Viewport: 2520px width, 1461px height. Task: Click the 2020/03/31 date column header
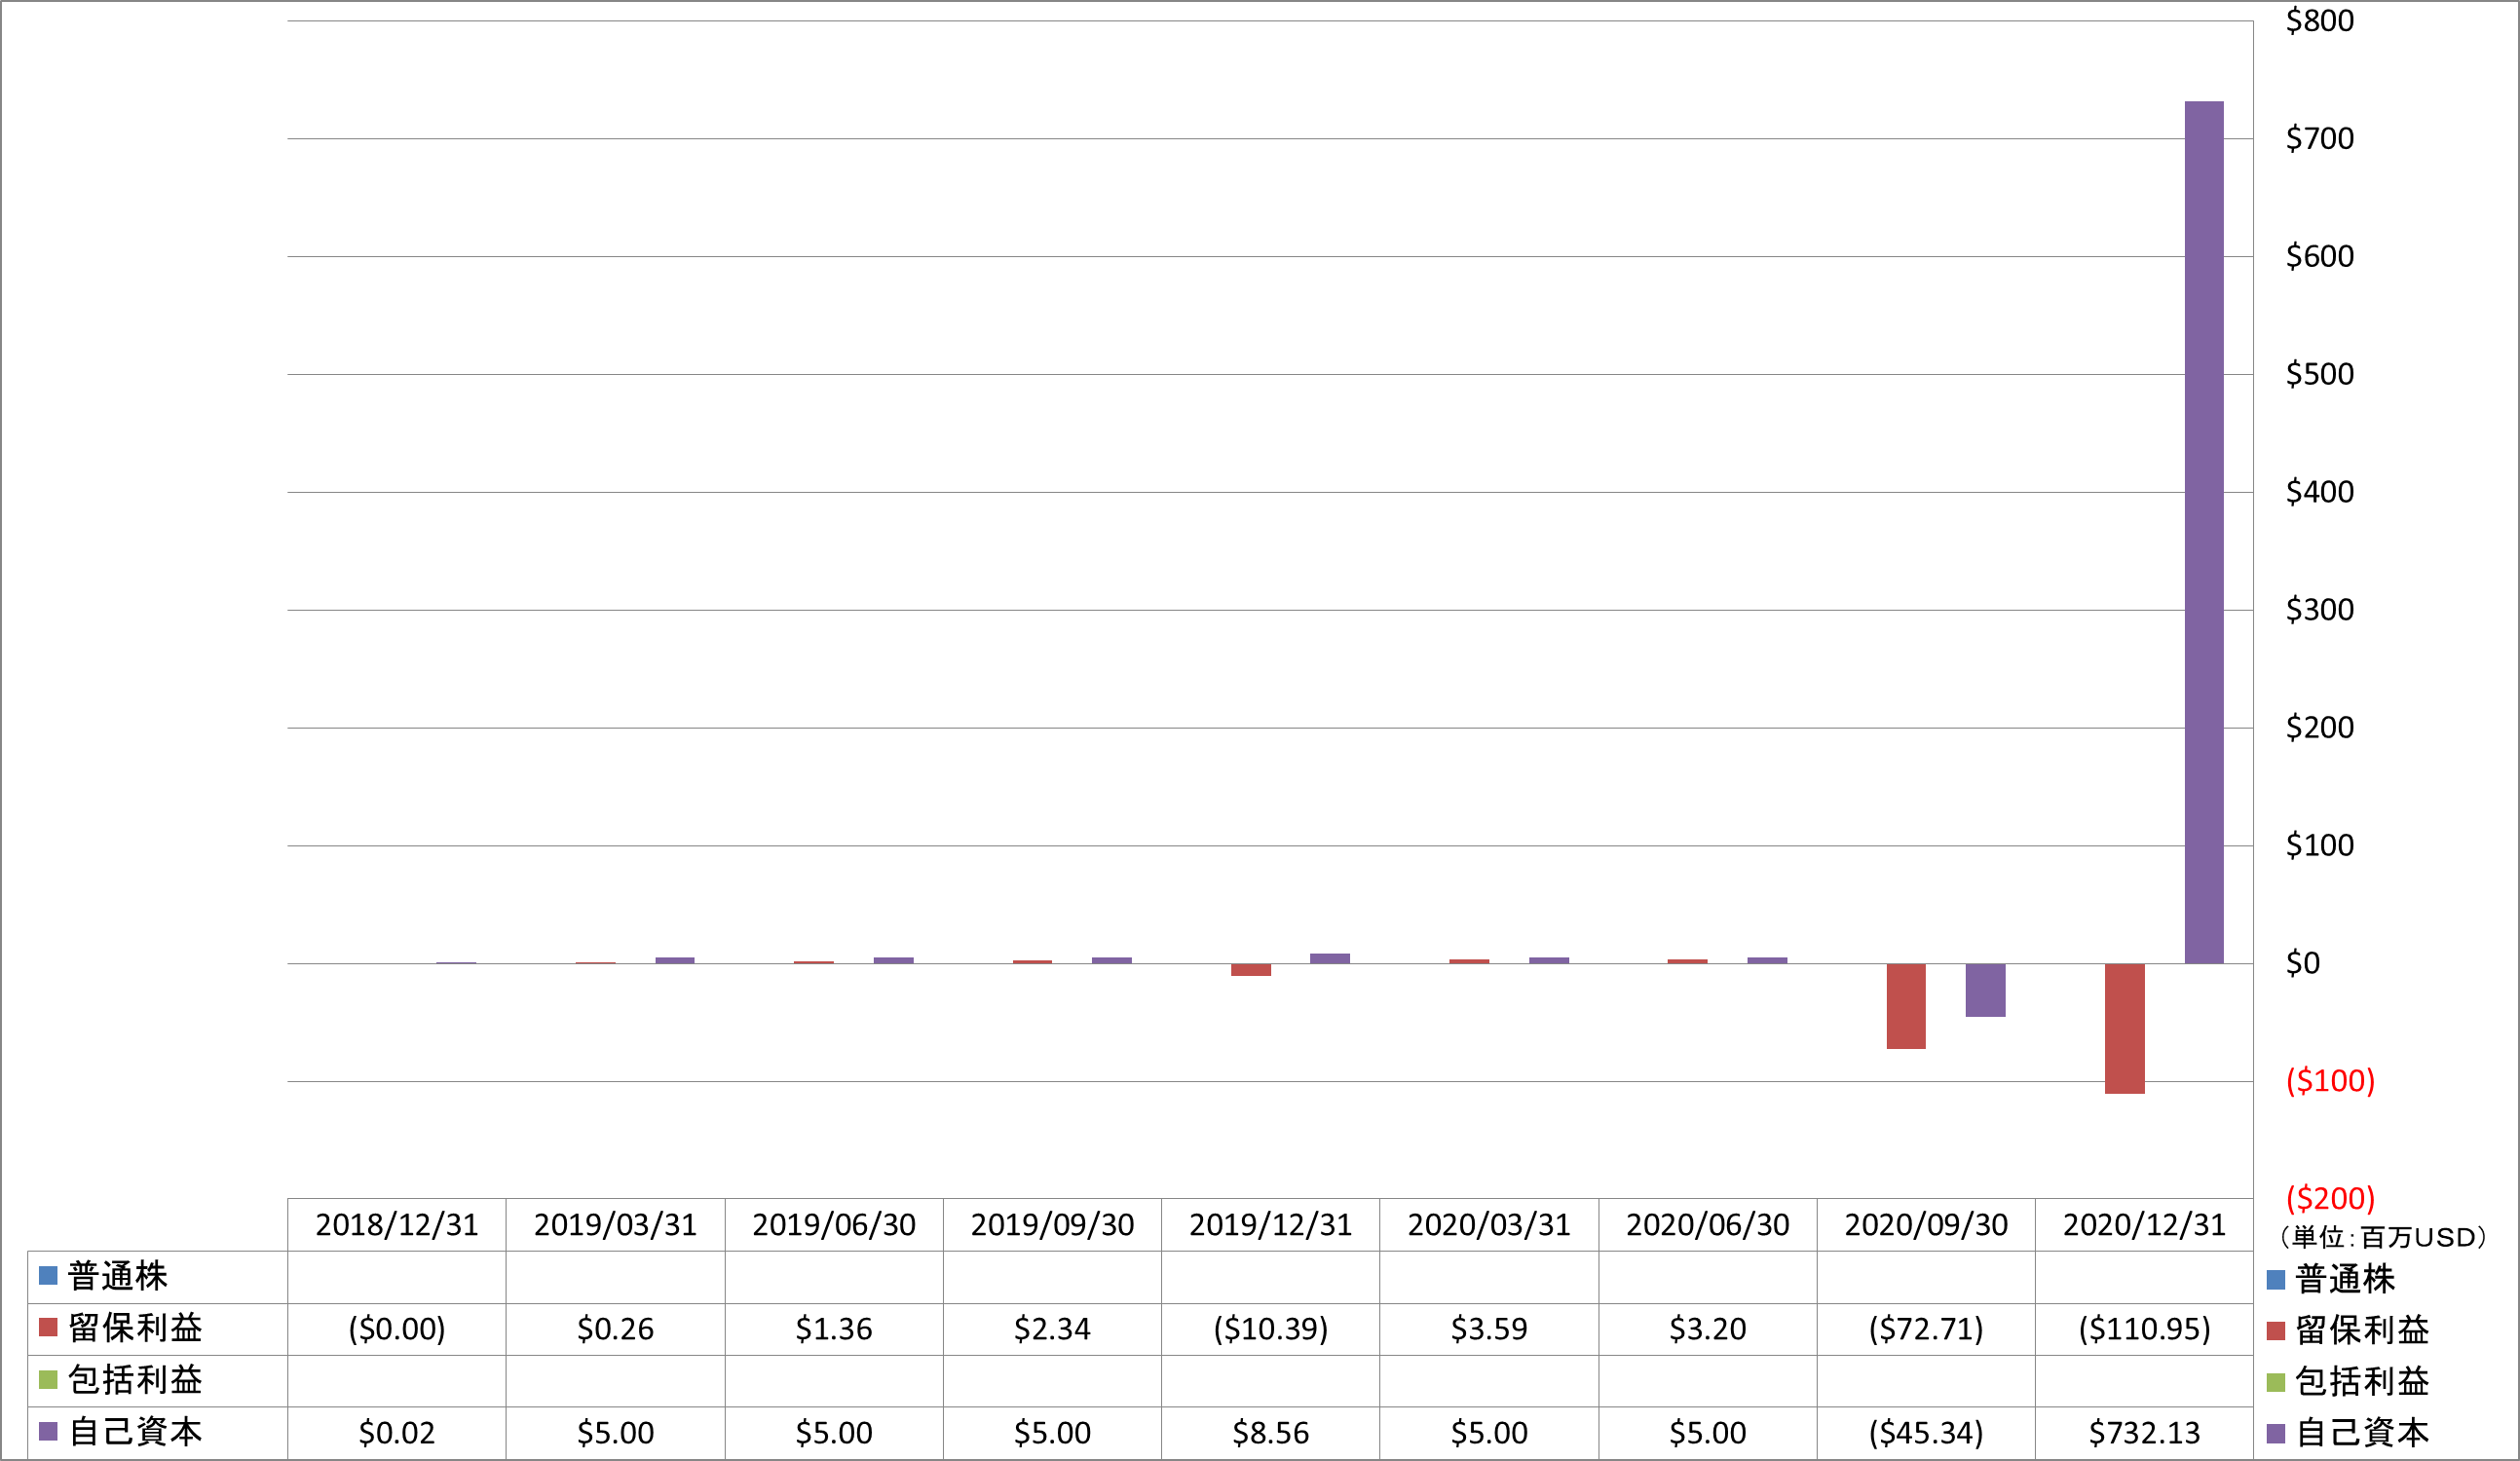tap(1489, 1225)
